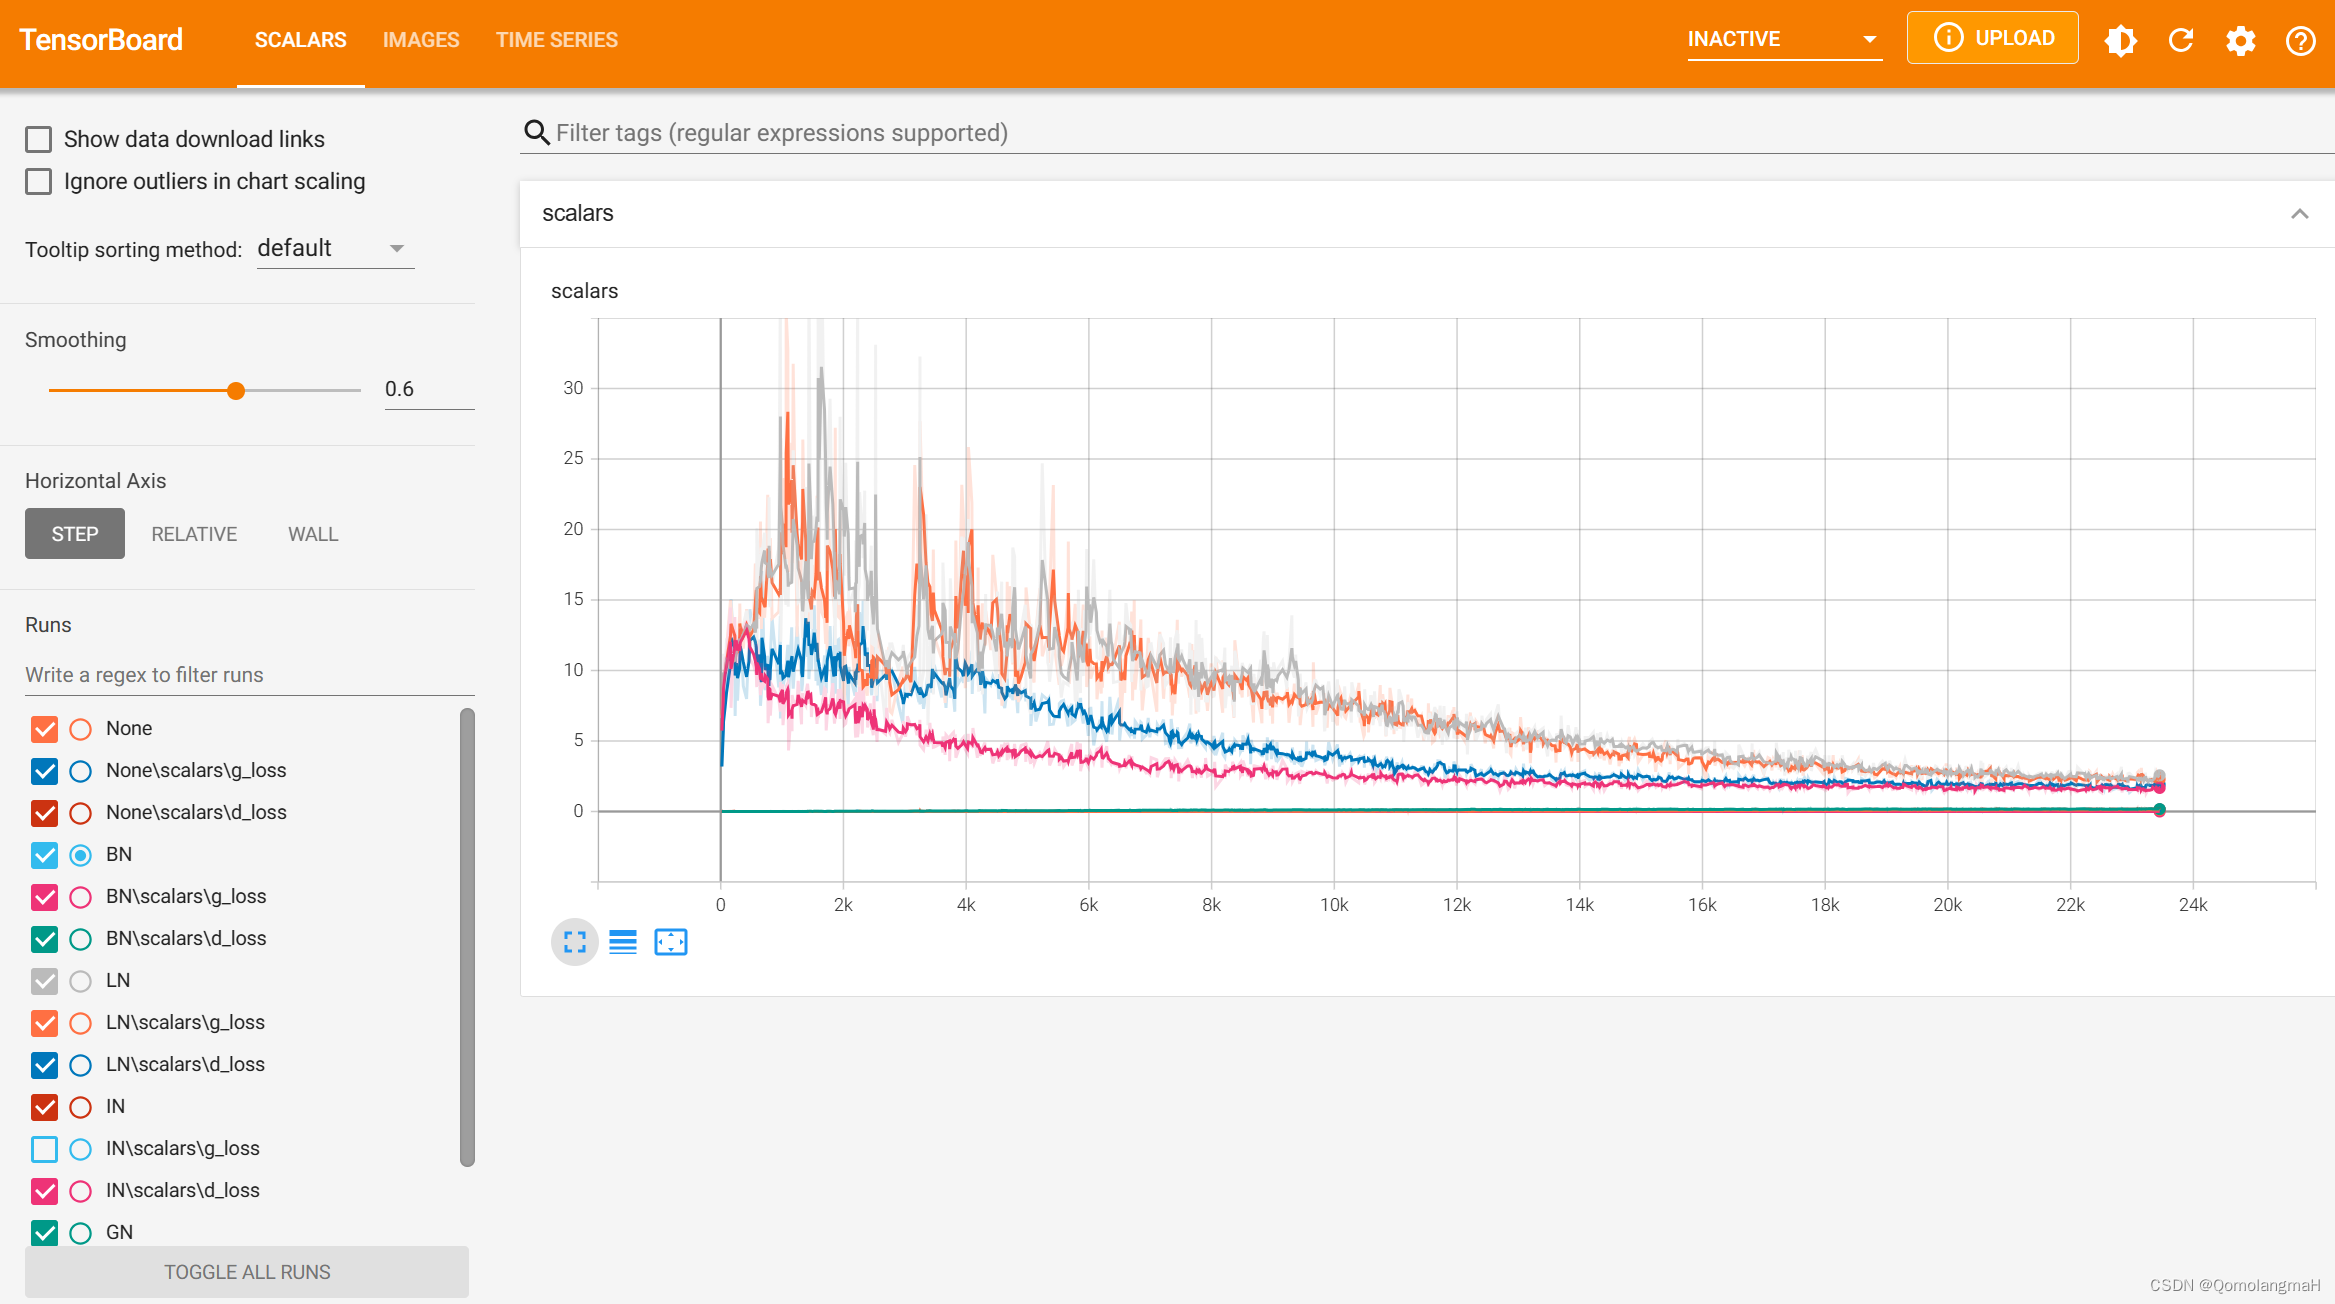Open the help question mark icon
2335x1304 pixels.
[2300, 40]
